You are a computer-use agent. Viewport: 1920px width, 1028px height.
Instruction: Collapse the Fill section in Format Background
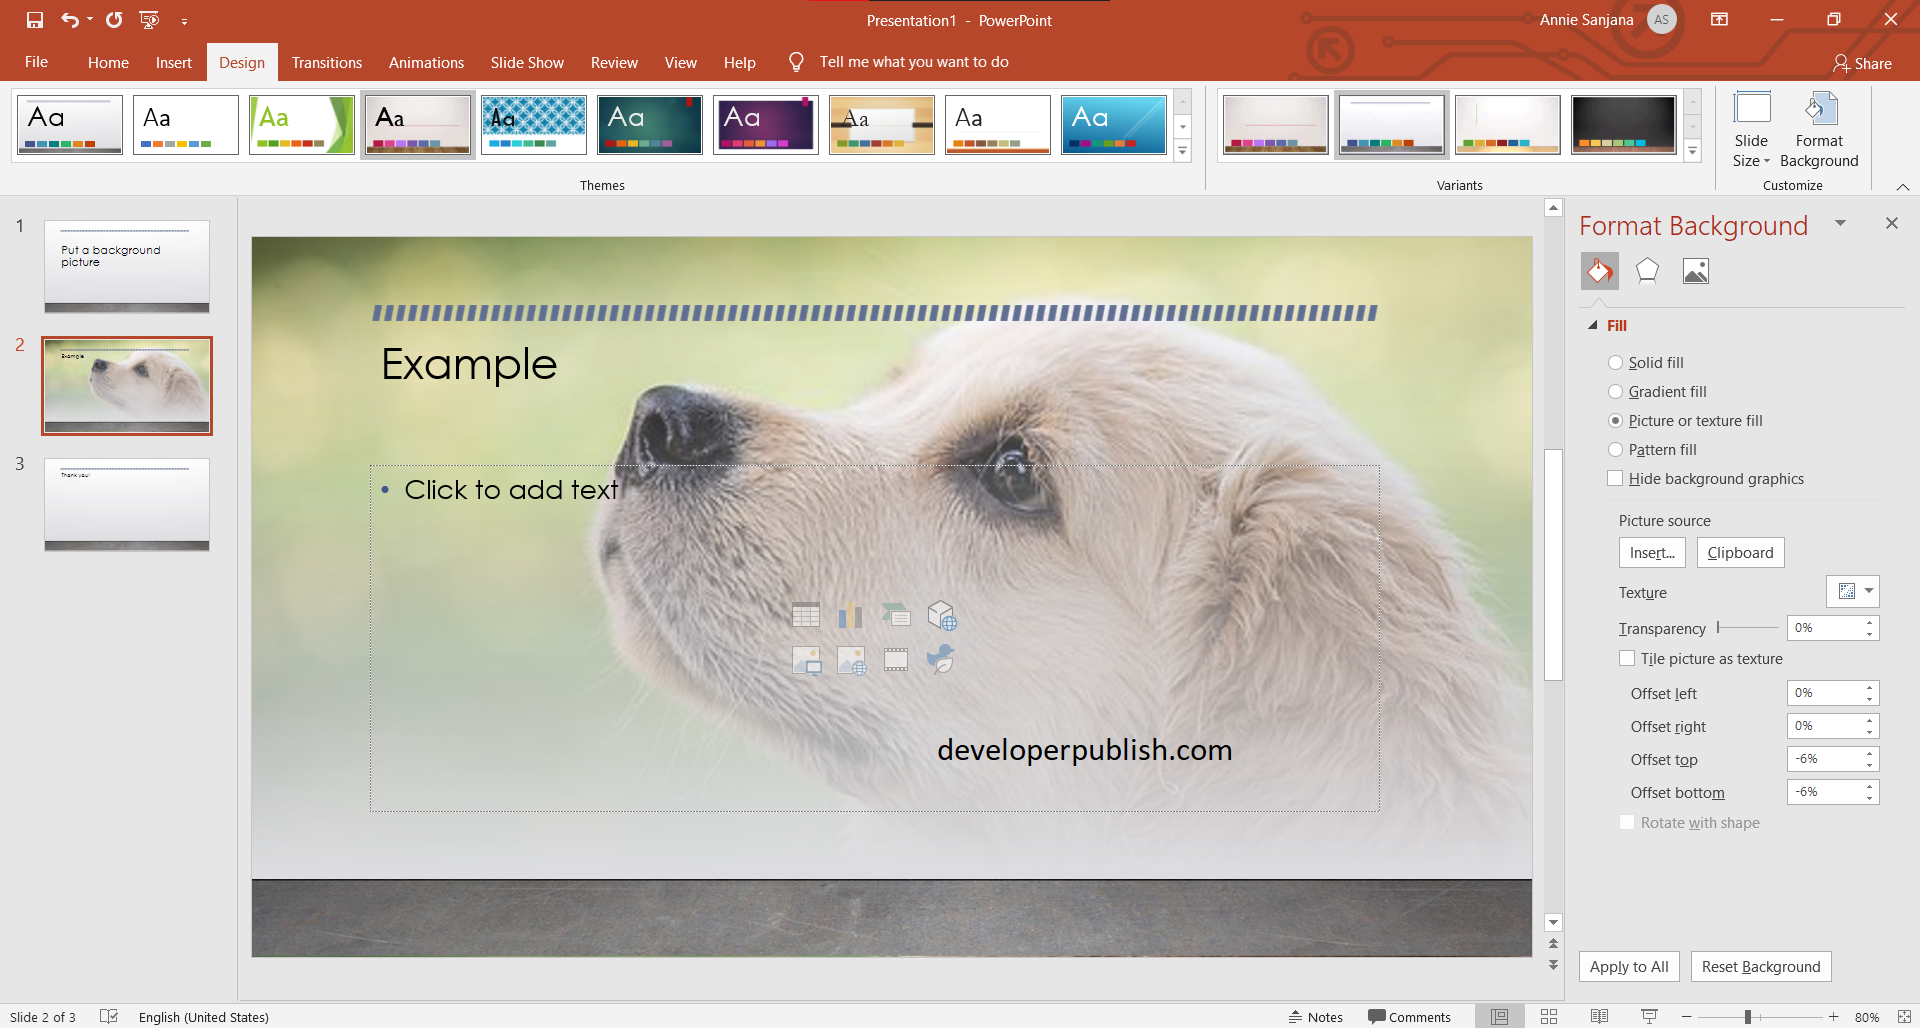pyautogui.click(x=1594, y=325)
